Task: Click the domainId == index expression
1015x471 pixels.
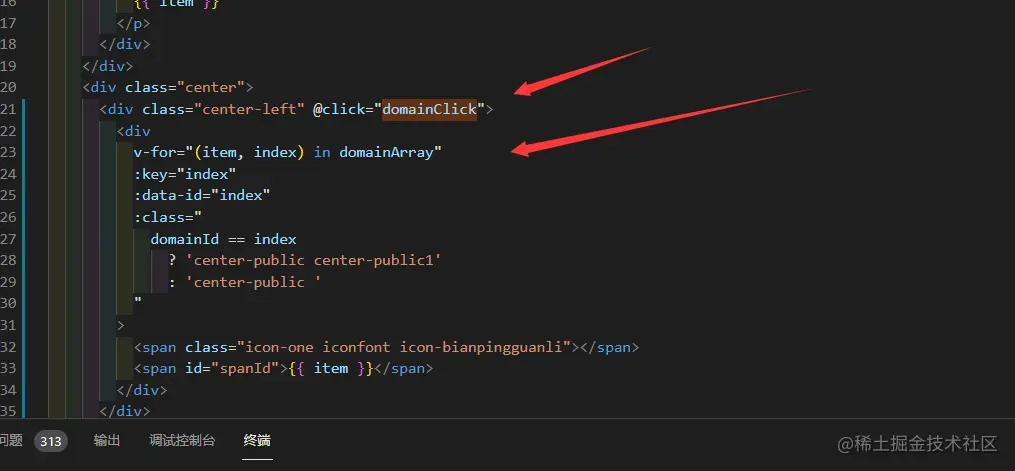Action: [x=223, y=239]
